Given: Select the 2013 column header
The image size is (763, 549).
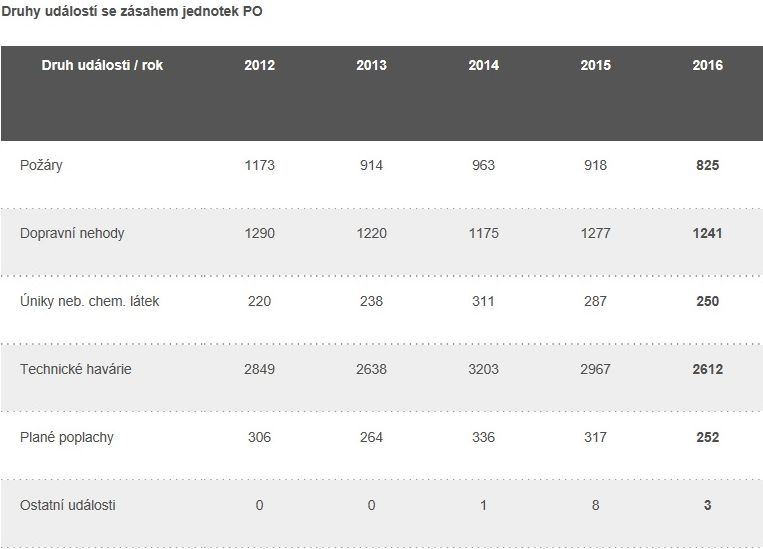Looking at the screenshot, I should (x=371, y=65).
